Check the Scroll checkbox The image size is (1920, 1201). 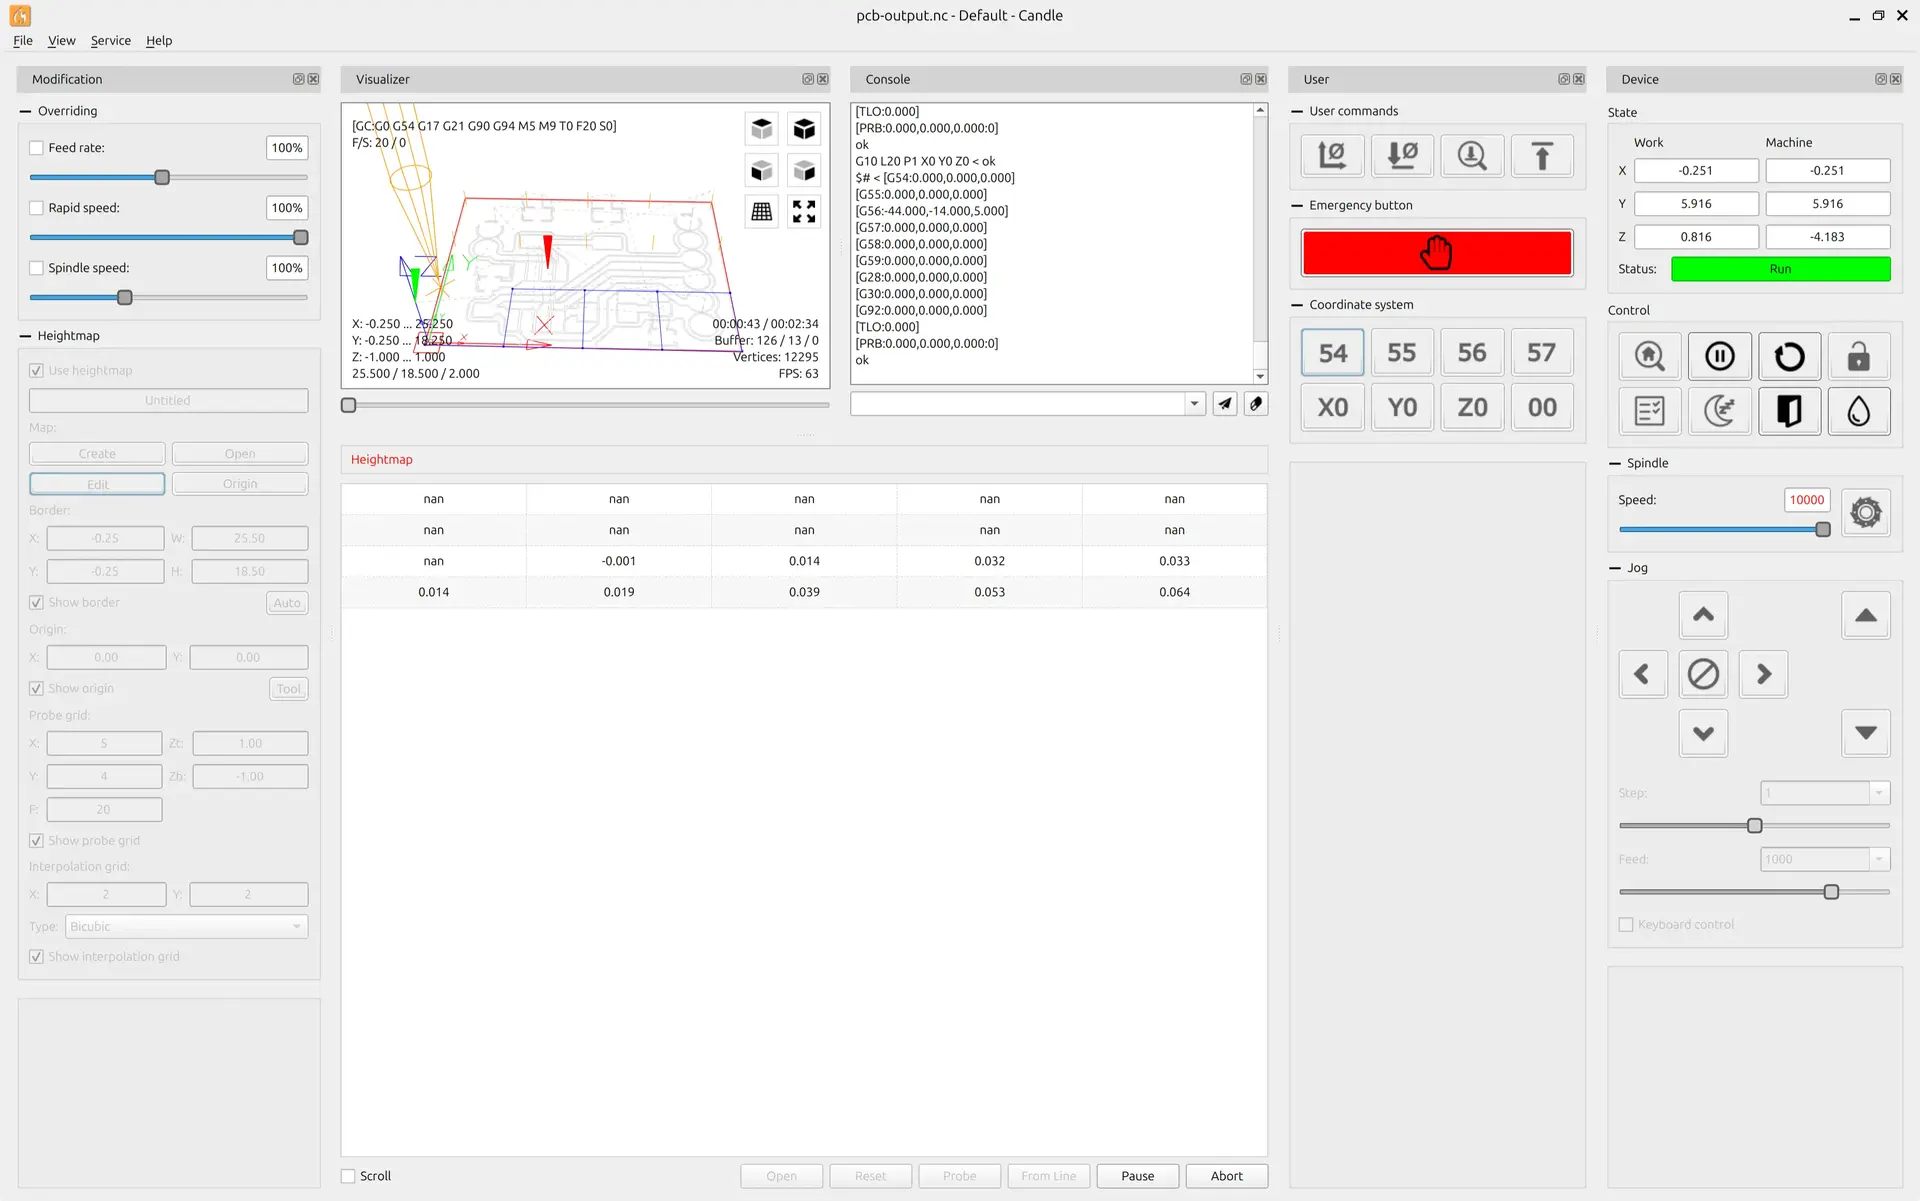(x=348, y=1176)
